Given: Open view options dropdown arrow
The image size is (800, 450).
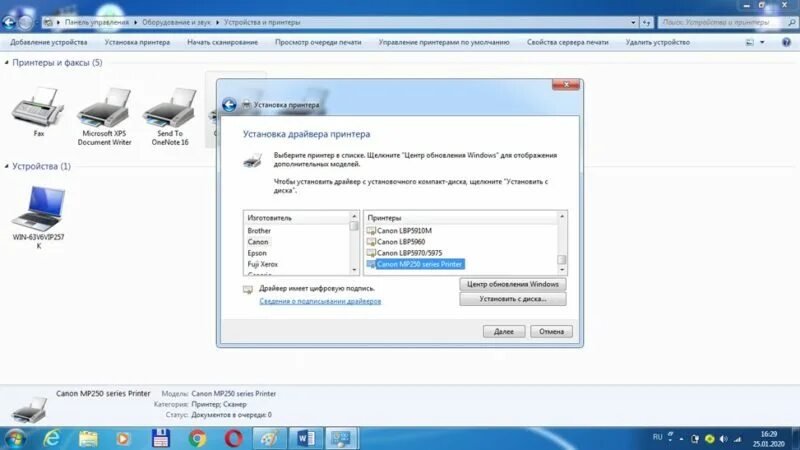Looking at the screenshot, I should [x=762, y=42].
